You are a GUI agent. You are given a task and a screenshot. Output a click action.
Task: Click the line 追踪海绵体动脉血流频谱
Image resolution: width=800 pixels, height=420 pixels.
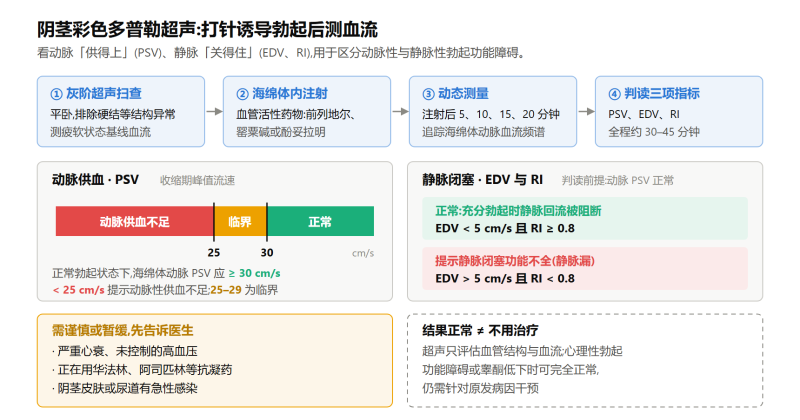[x=484, y=132]
